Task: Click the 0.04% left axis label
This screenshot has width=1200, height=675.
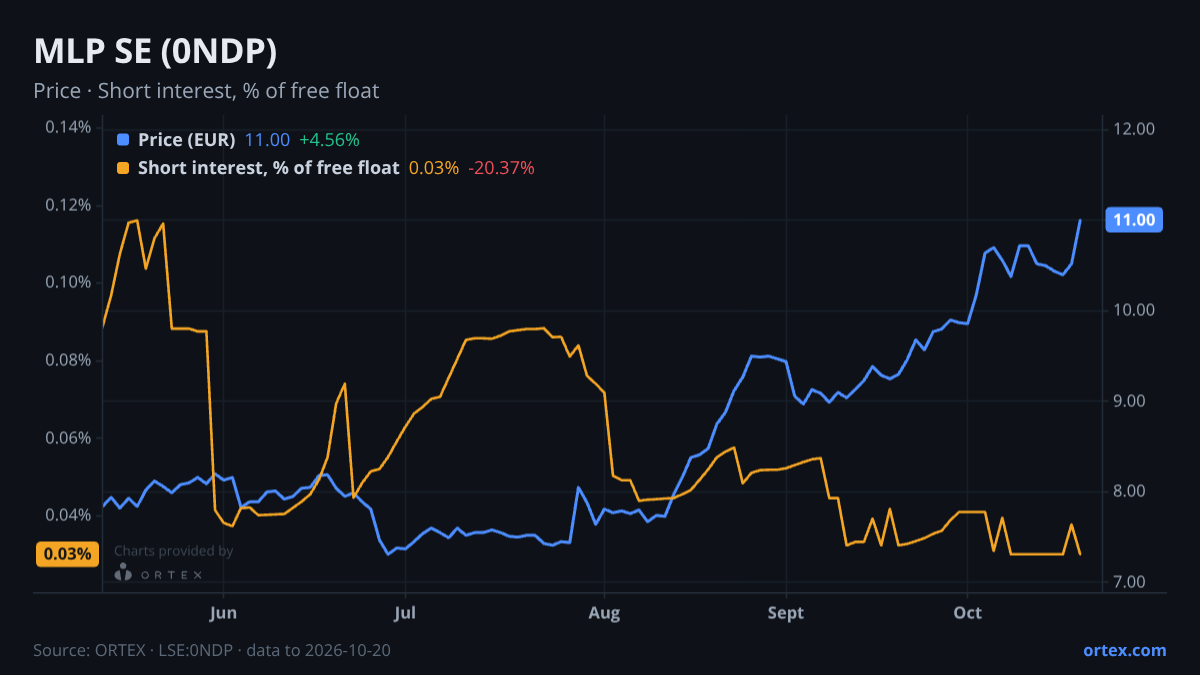Action: tap(68, 516)
